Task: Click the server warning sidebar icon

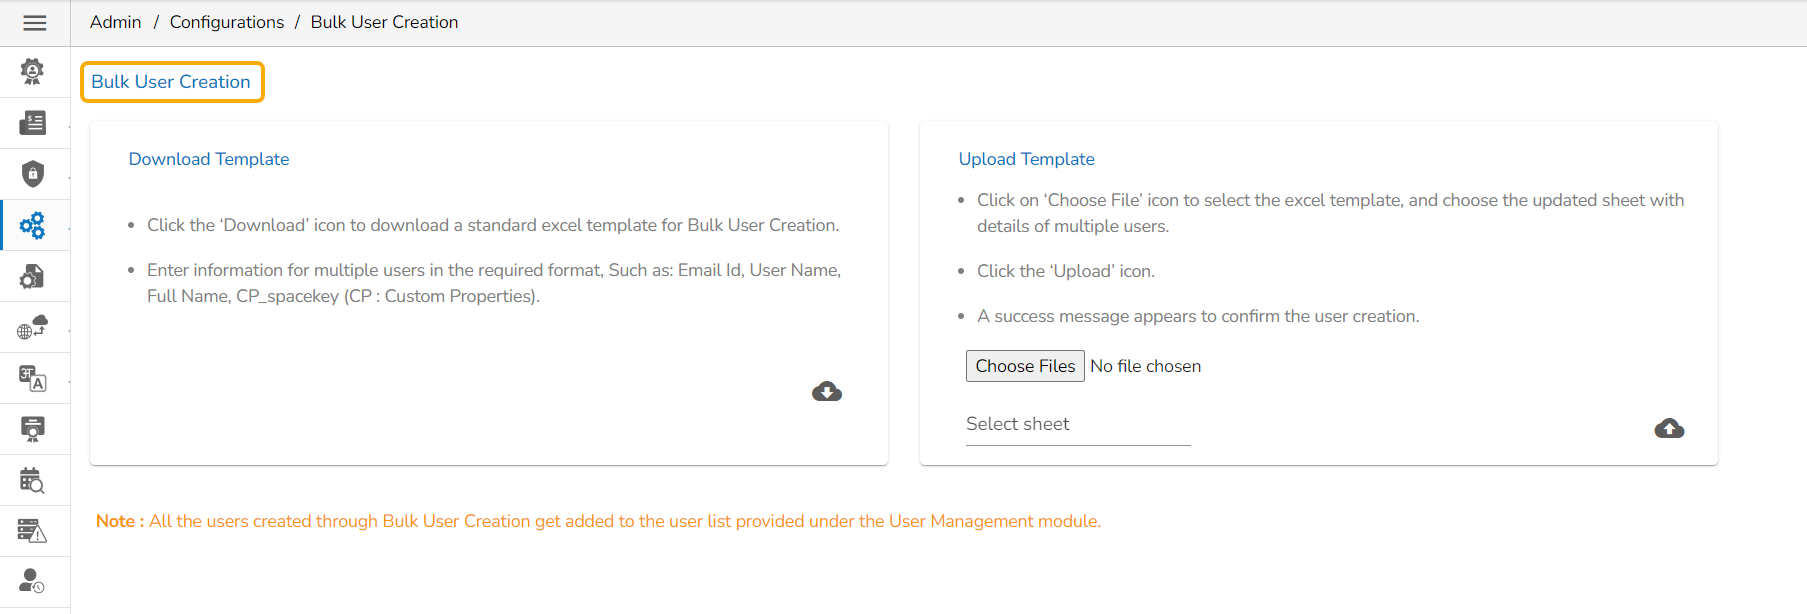Action: (x=33, y=531)
